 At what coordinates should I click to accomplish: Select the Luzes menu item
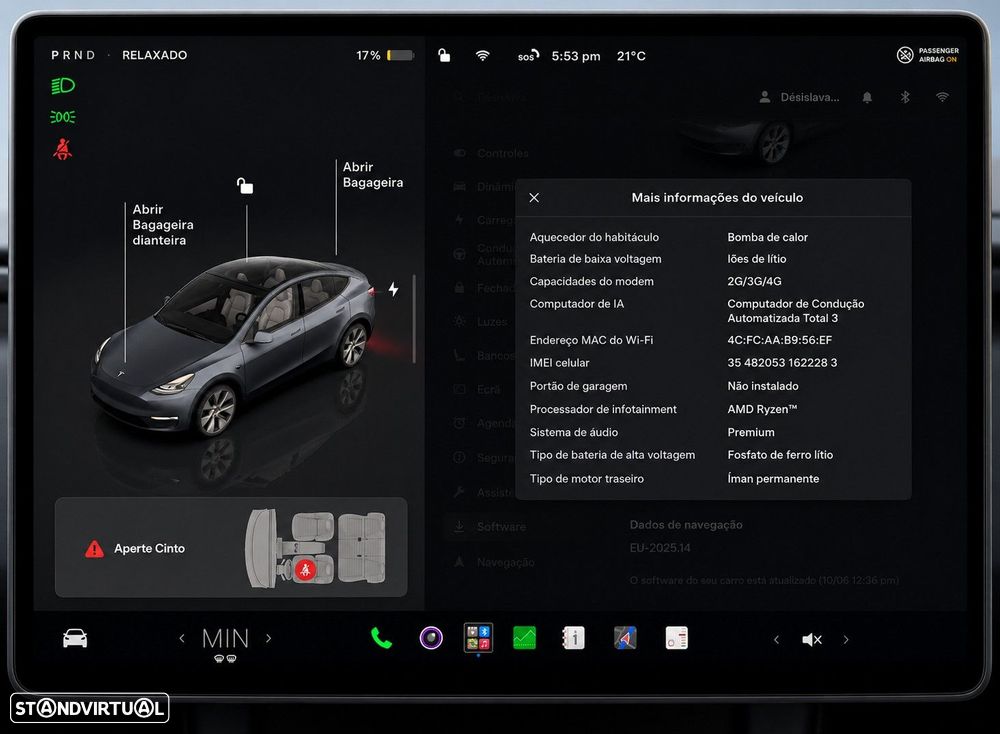[x=482, y=321]
